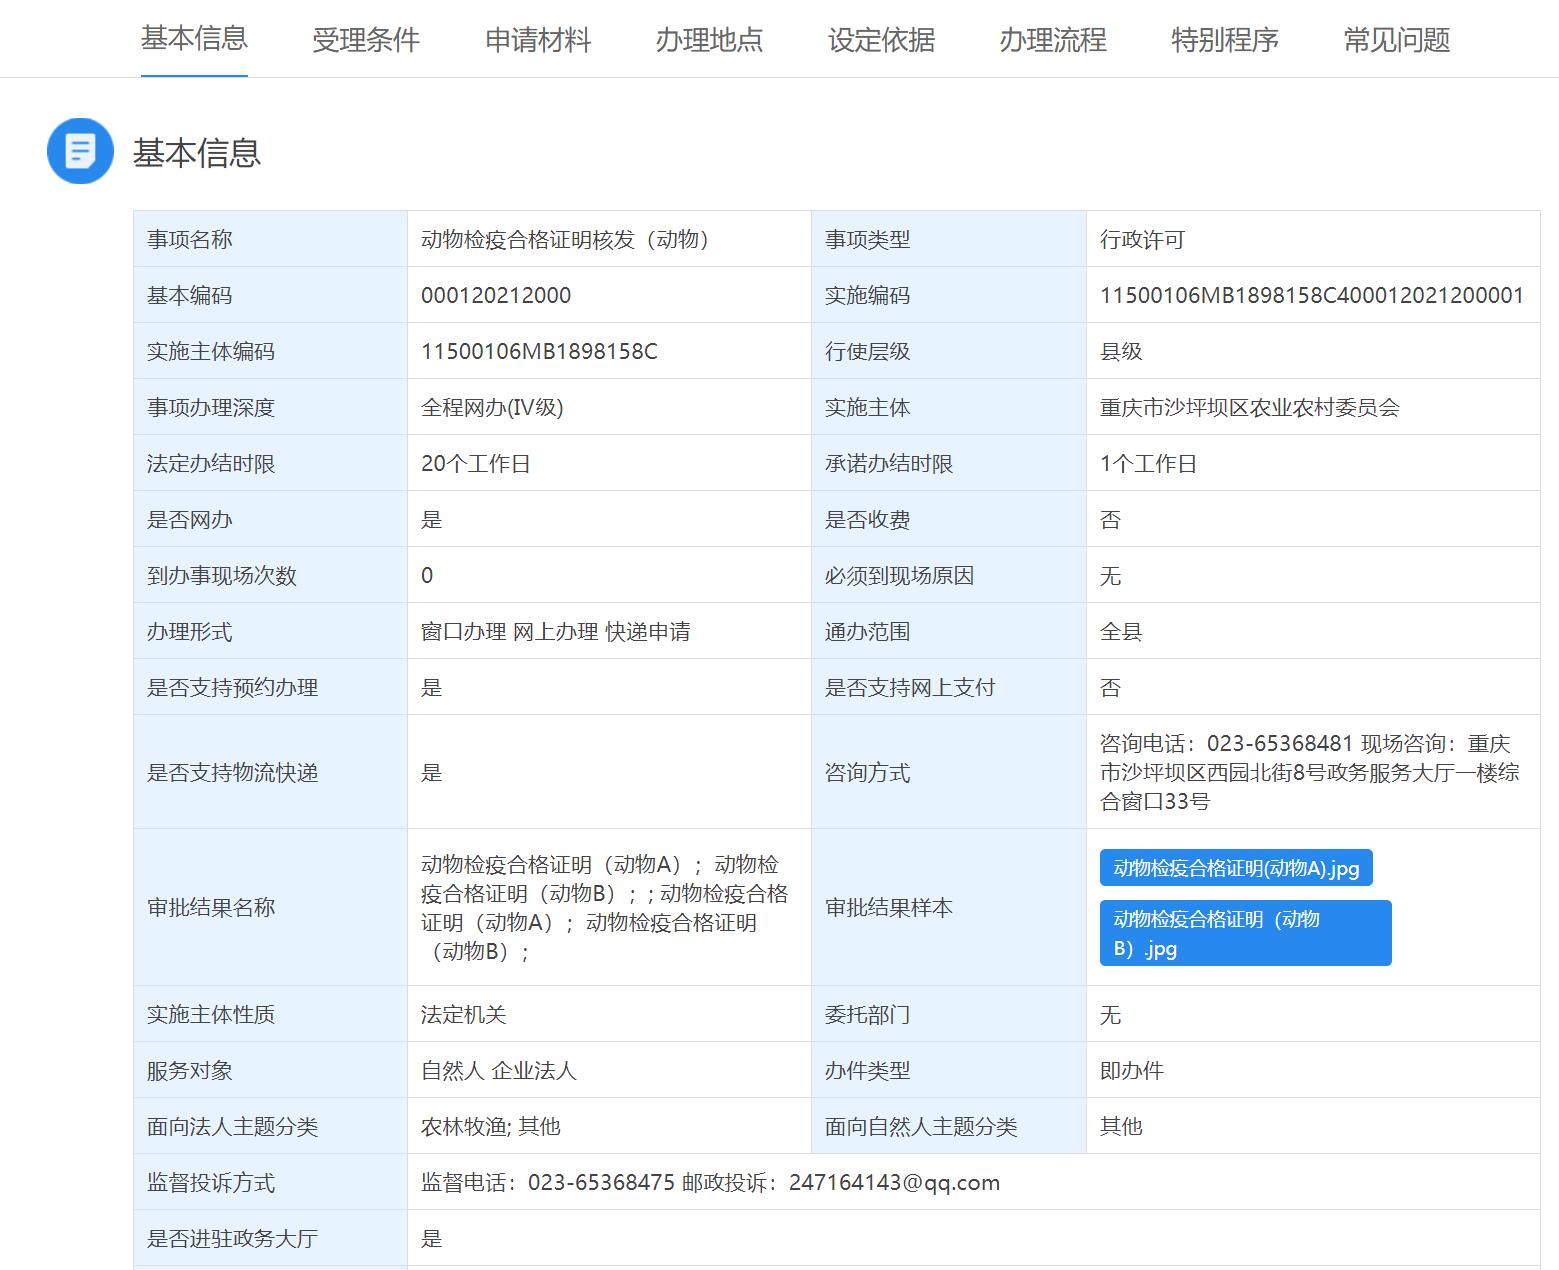Image resolution: width=1559 pixels, height=1270 pixels.
Task: Click the 实施编码 value cell
Action: [1310, 294]
